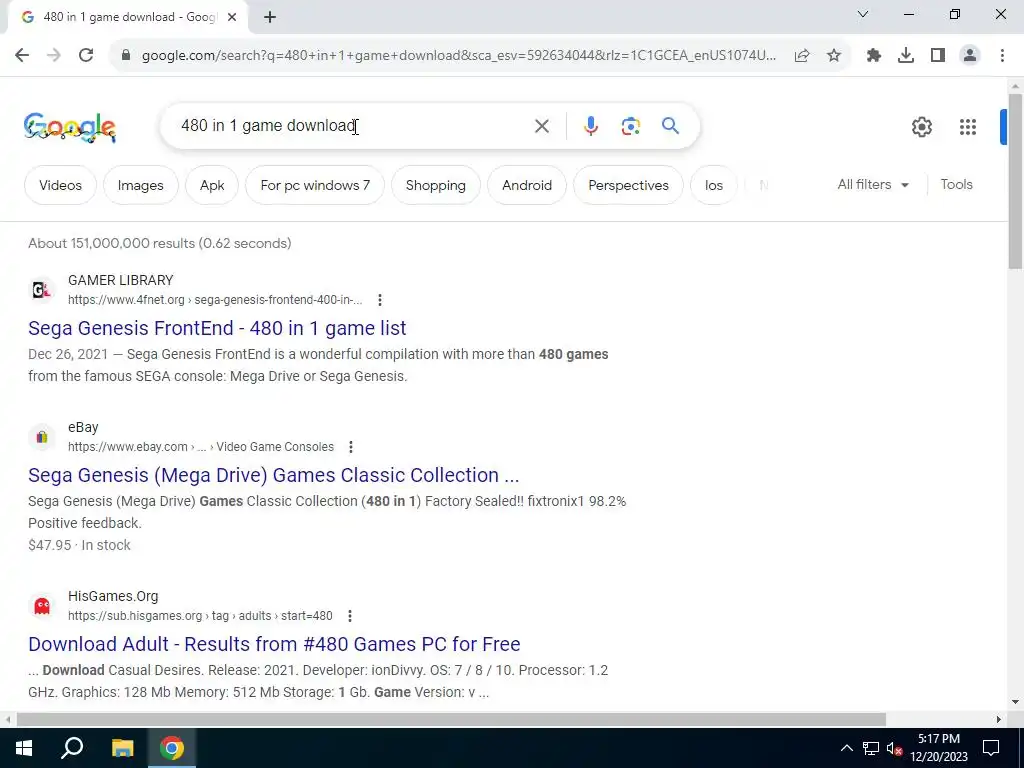Open sub.hisgames.org URL breadcrumb
This screenshot has height=768, width=1024.
pos(200,616)
